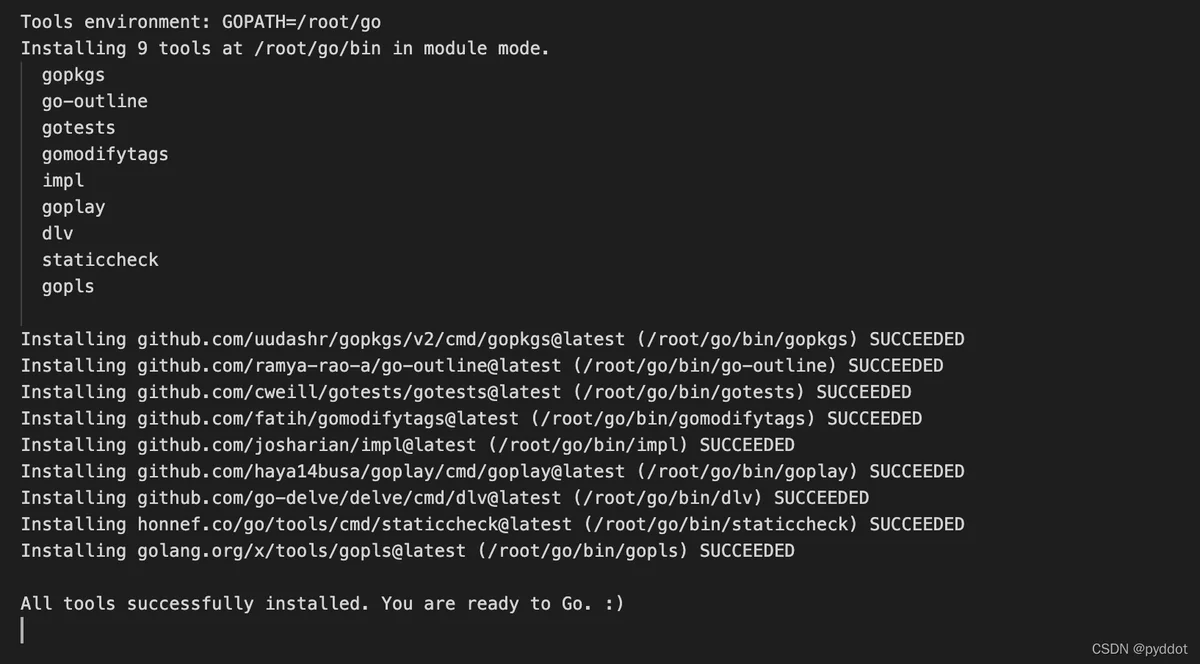Click the goplay GitHub install URL

pos(381,471)
